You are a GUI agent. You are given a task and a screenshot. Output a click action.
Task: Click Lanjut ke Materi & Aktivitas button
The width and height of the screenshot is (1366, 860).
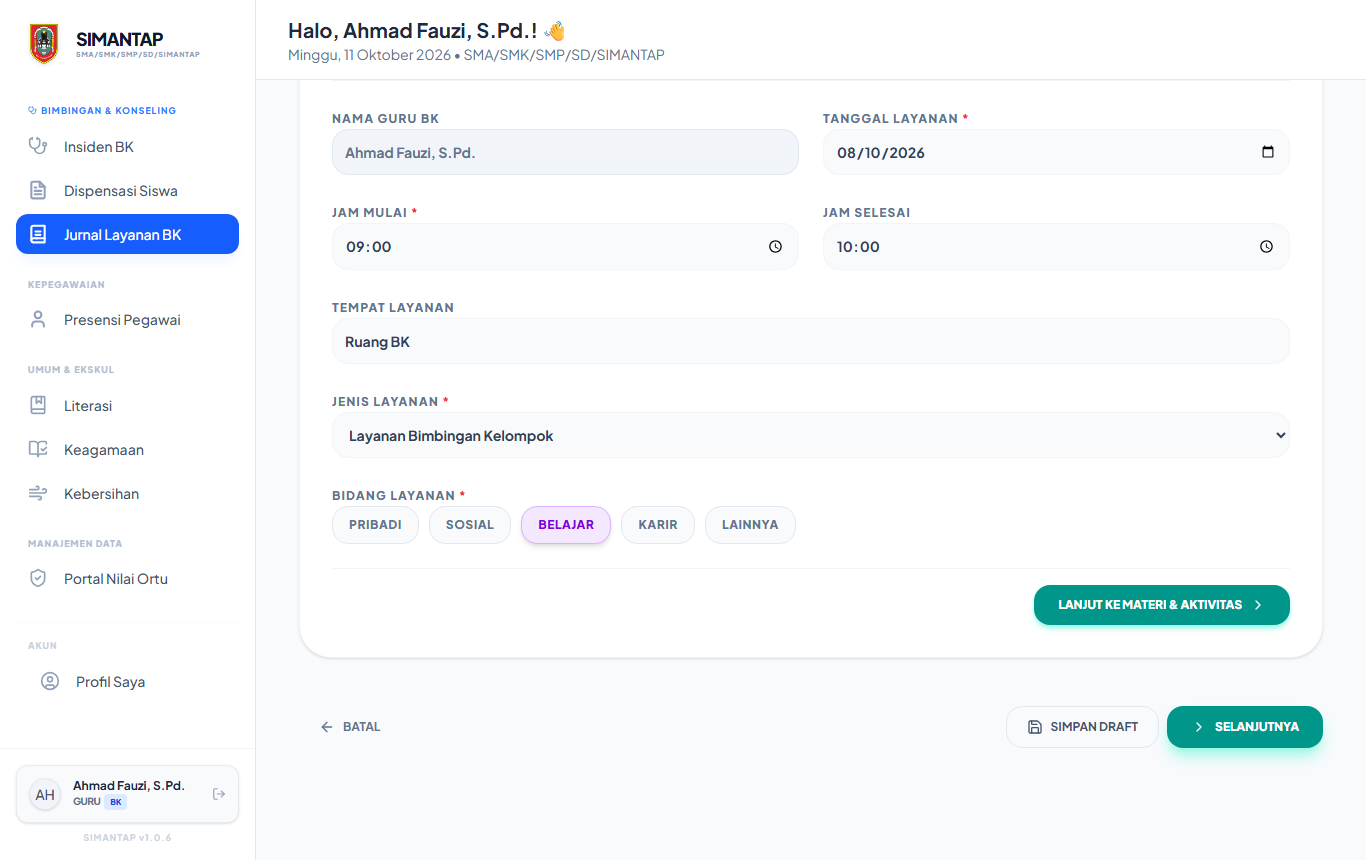(x=1162, y=605)
